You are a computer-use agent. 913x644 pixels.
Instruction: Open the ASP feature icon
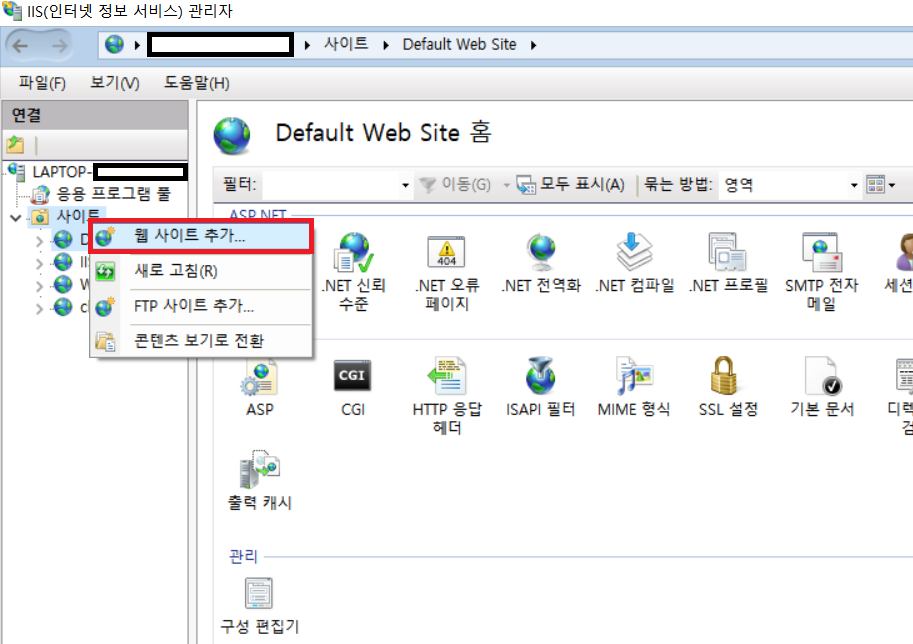(x=260, y=387)
